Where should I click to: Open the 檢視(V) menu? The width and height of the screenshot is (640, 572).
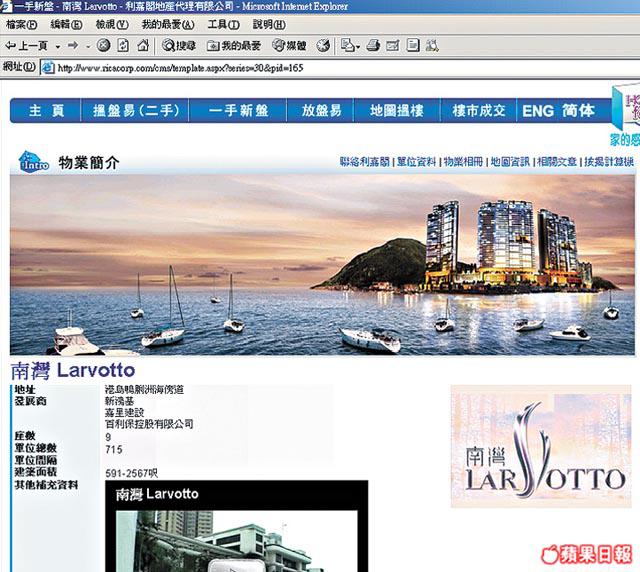click(111, 25)
